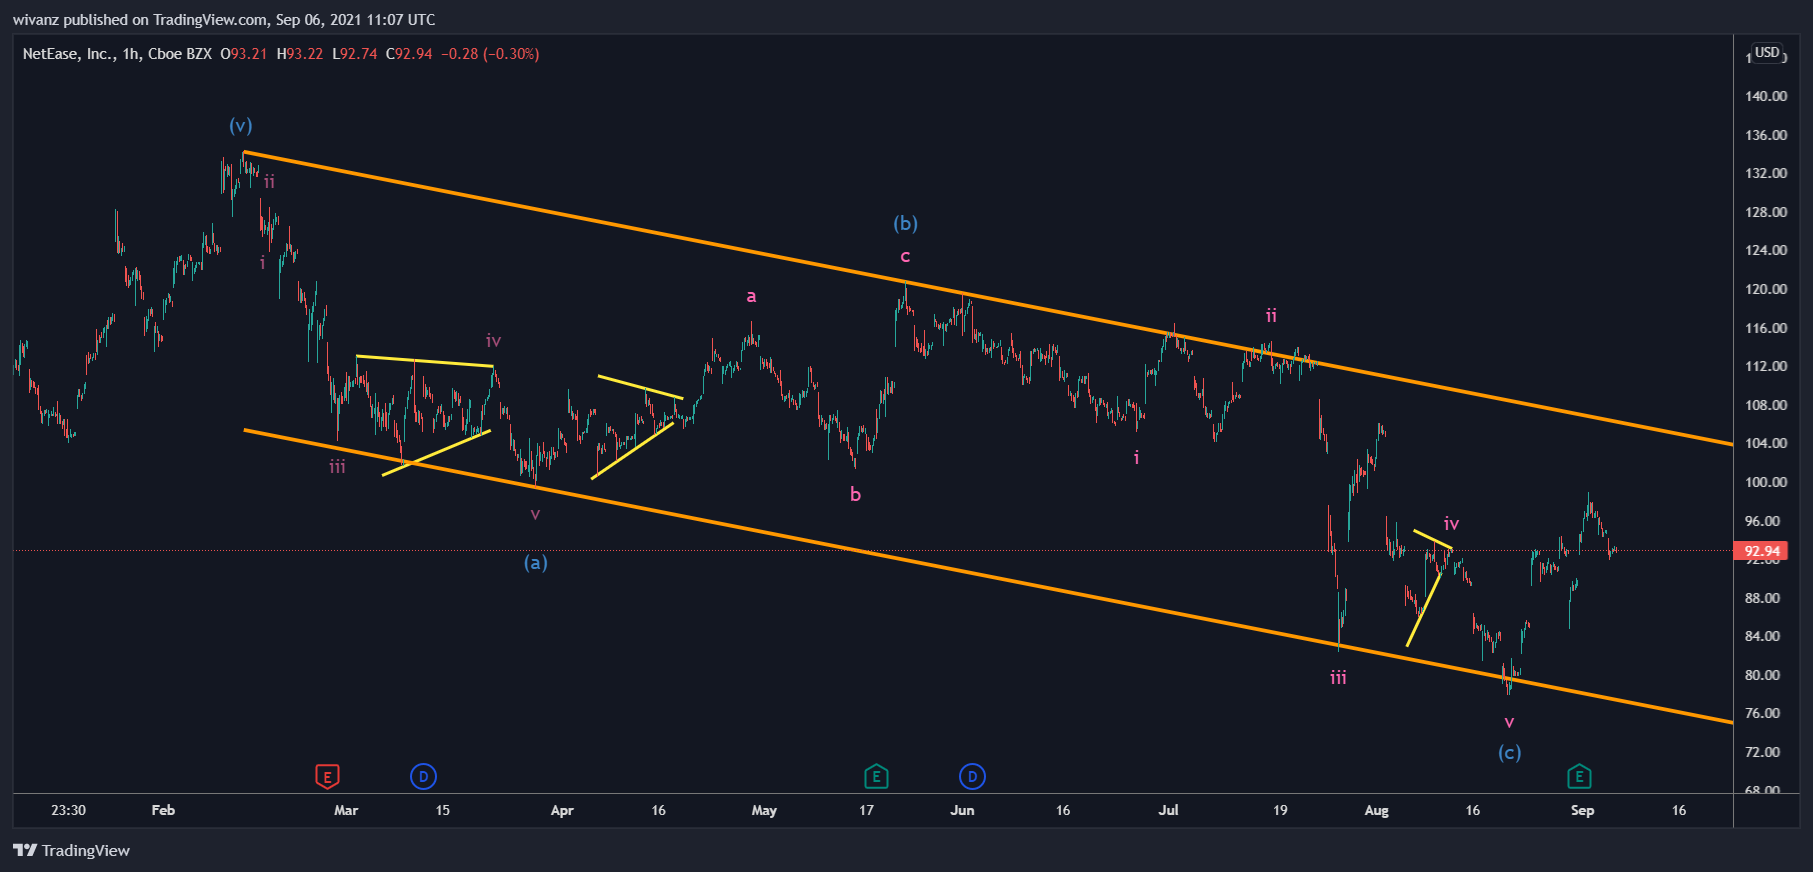
Task: Click the 88.00 price axis label
Action: (1762, 598)
